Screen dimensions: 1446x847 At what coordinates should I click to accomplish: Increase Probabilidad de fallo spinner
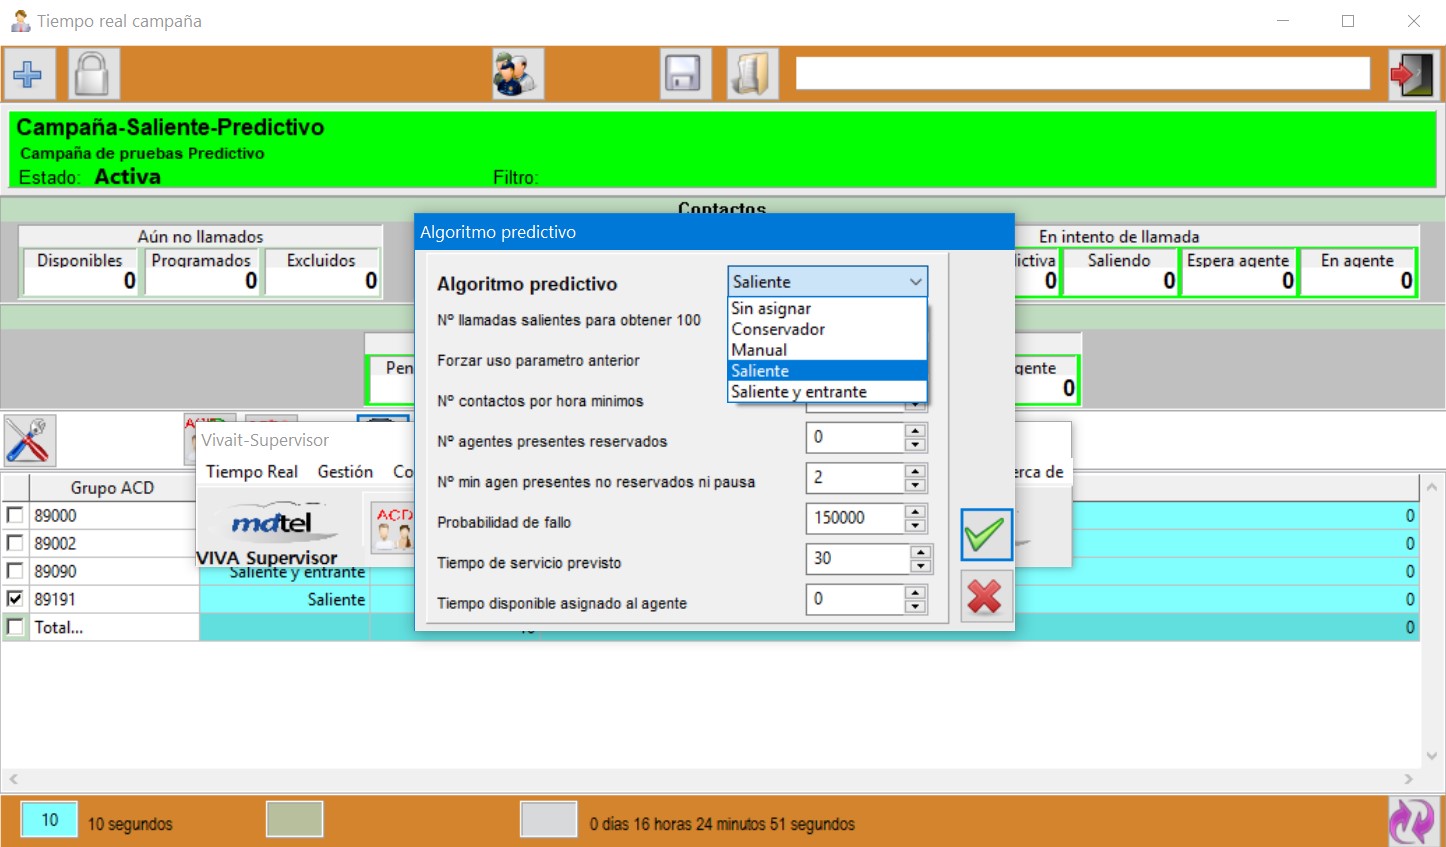click(x=915, y=511)
